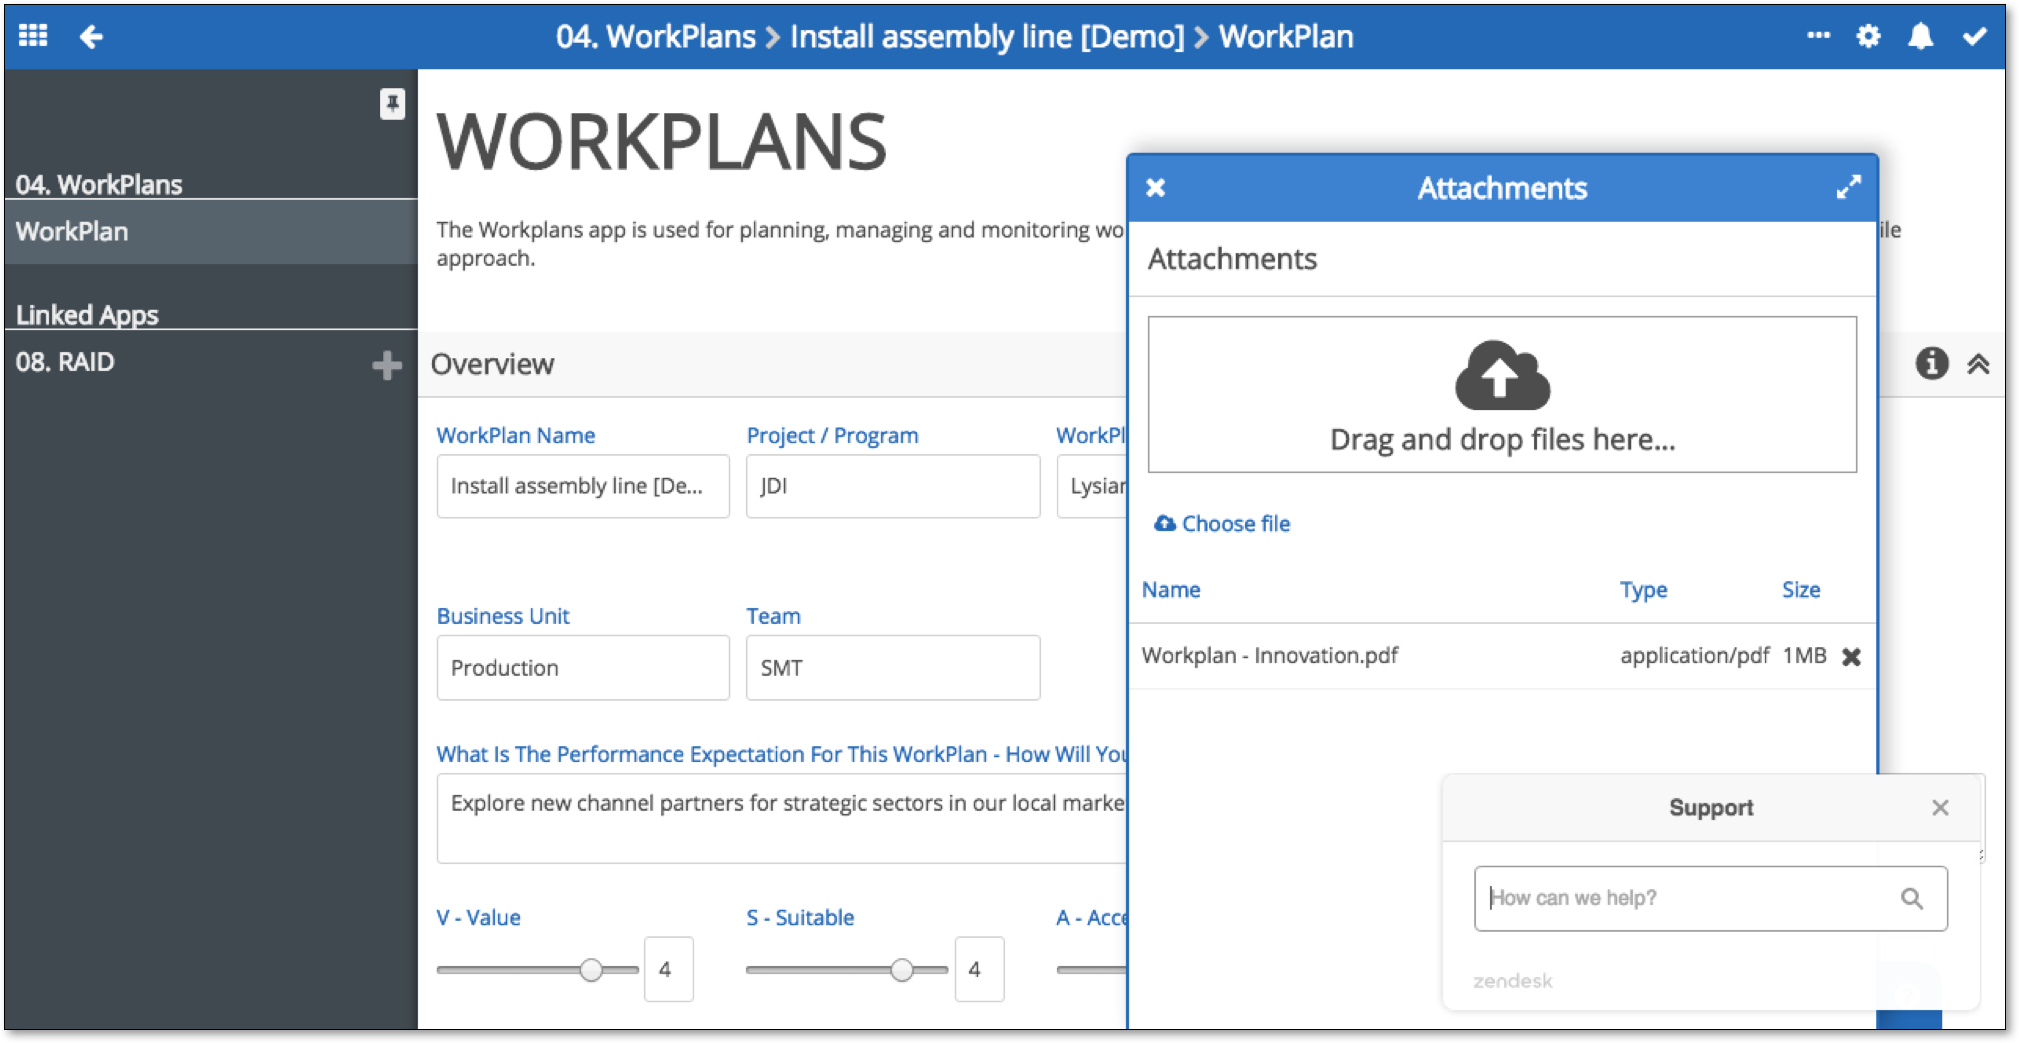The image size is (2019, 1043).
Task: Toggle the sidebar pin icon
Action: (392, 103)
